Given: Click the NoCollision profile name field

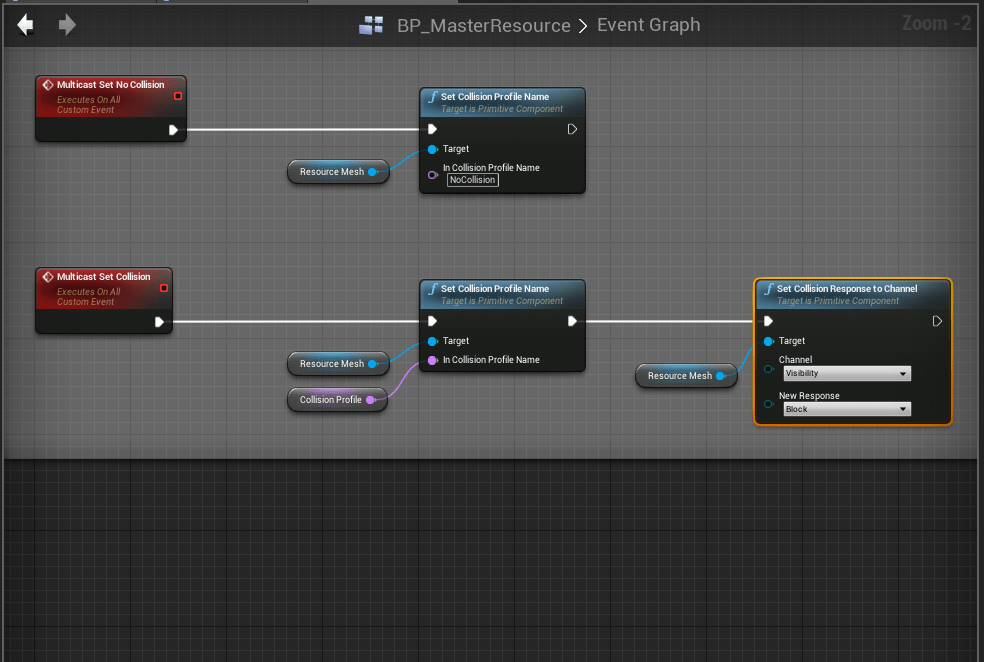Looking at the screenshot, I should pos(472,180).
